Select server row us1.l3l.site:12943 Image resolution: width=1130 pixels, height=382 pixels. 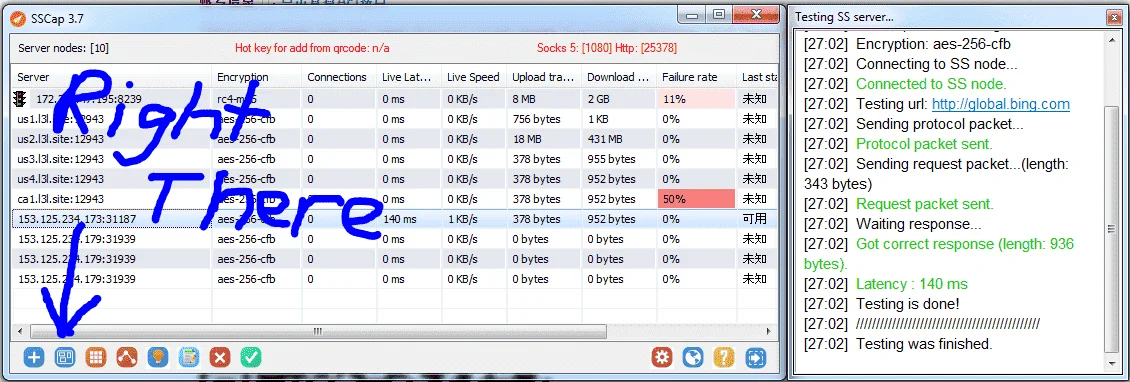click(395, 119)
